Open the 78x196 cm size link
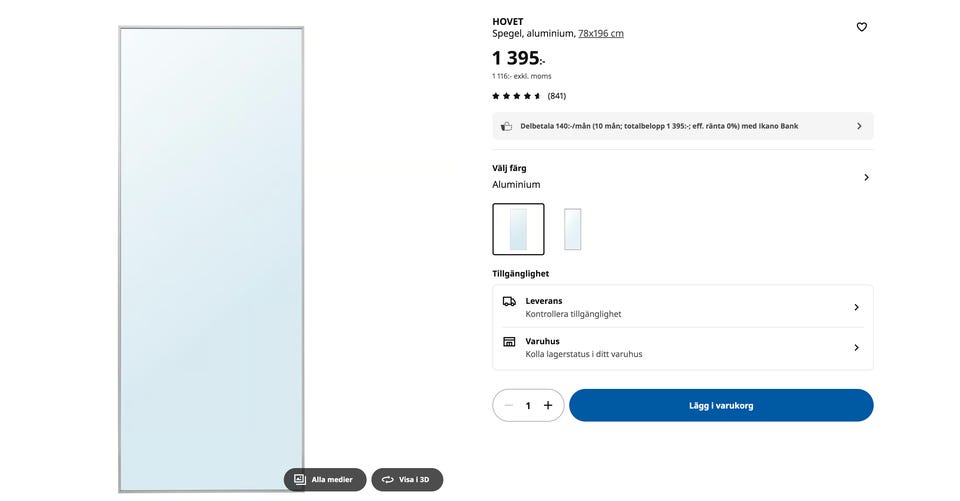Image resolution: width=960 pixels, height=501 pixels. [601, 33]
